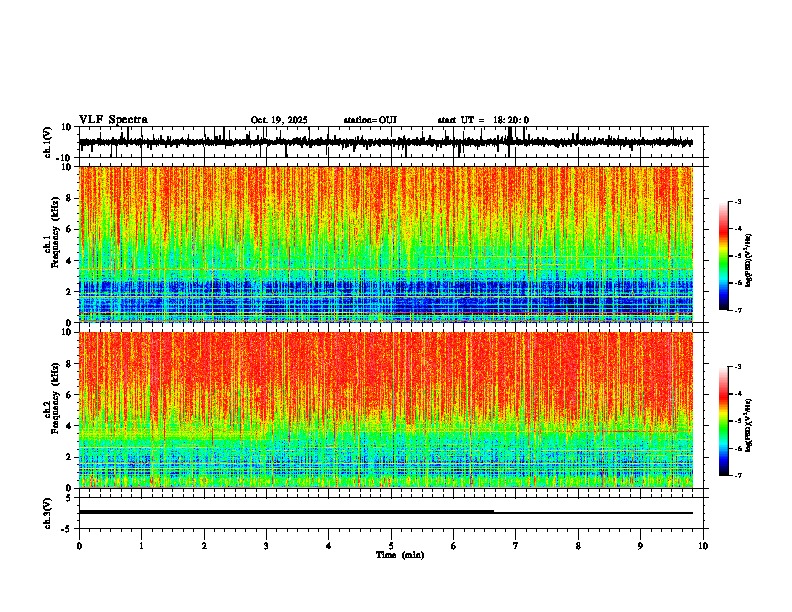Click time axis tick label "2"

tap(204, 546)
